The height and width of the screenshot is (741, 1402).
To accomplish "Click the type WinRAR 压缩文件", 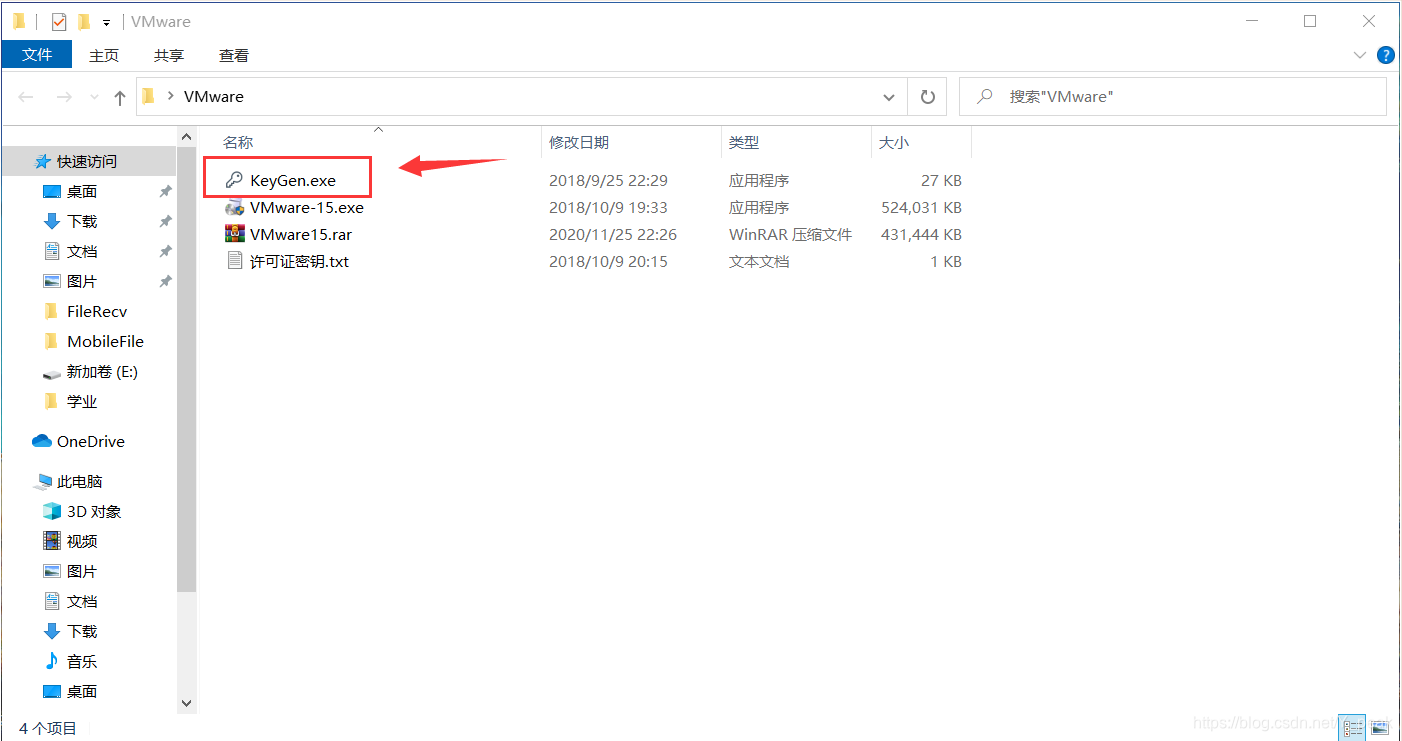I will click(790, 235).
